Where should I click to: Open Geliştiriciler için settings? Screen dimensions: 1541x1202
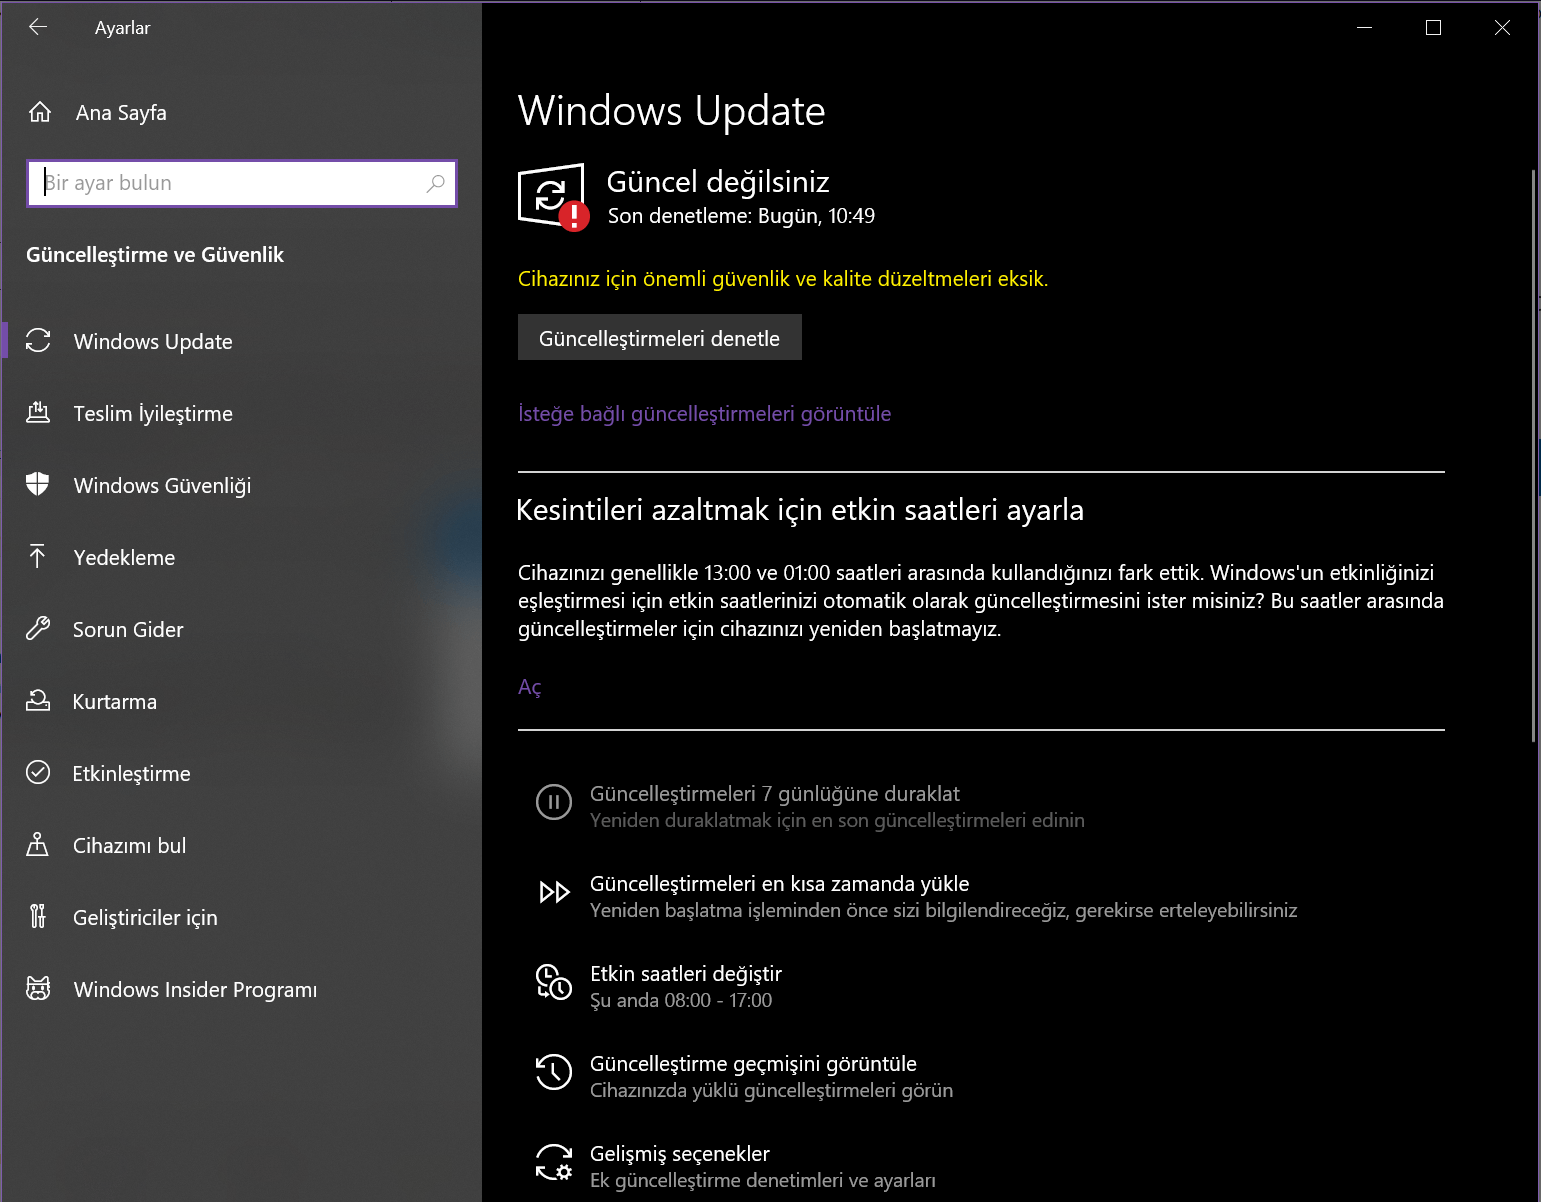pos(242,917)
